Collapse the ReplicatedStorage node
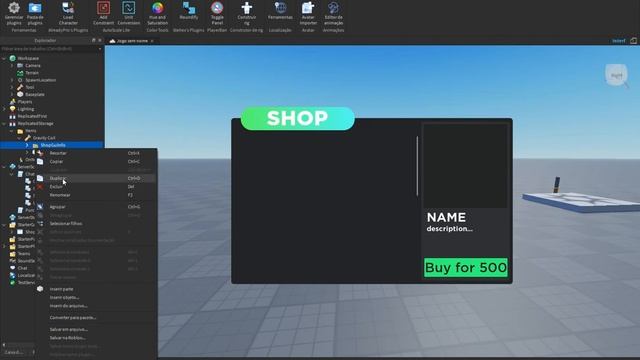The image size is (640, 360). pos(4,124)
